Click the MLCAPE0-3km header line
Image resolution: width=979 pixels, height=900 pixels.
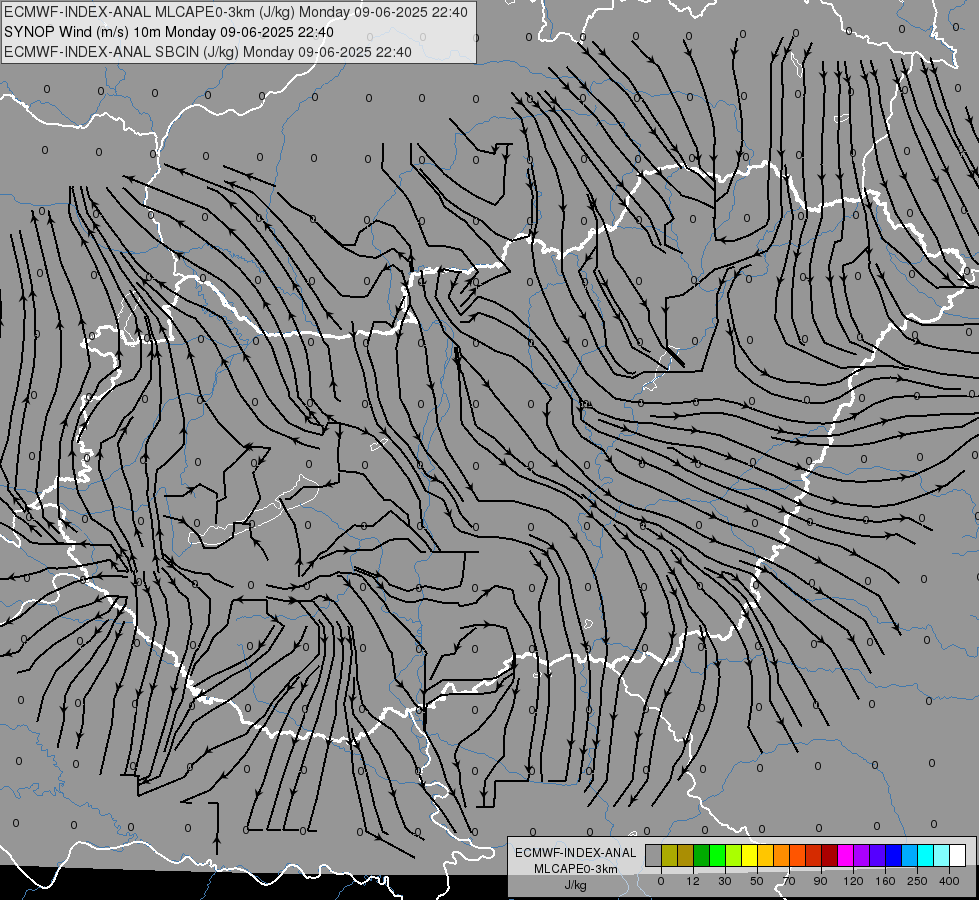[x=235, y=12]
